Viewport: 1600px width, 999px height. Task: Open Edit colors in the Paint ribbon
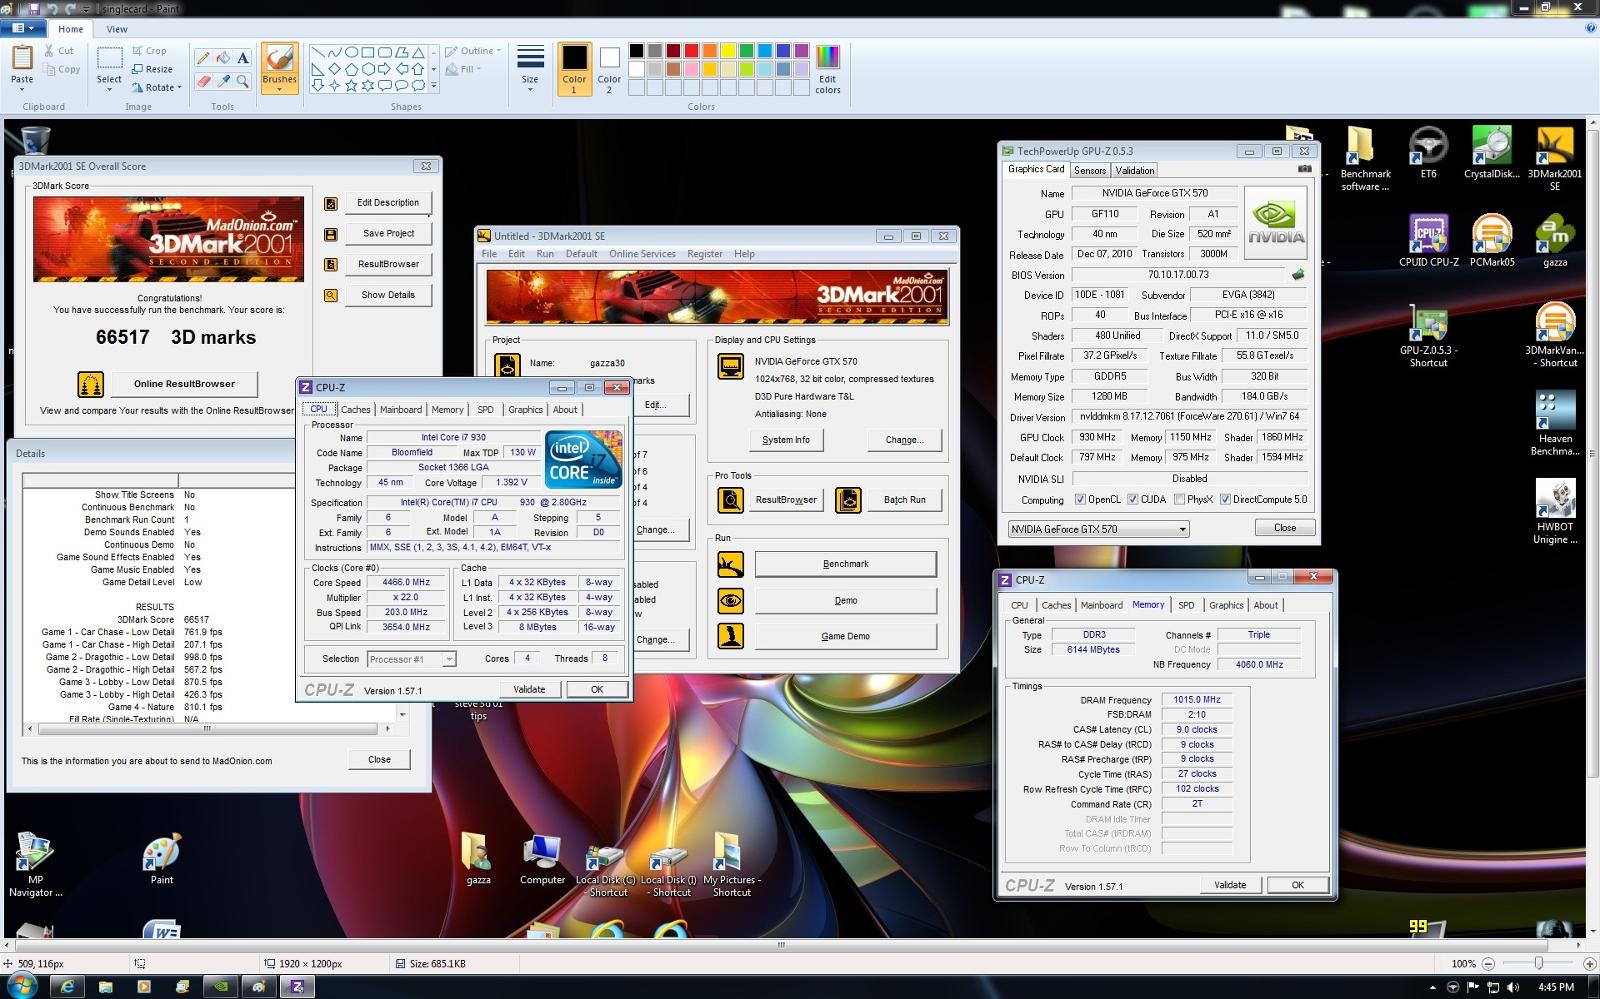[x=827, y=70]
